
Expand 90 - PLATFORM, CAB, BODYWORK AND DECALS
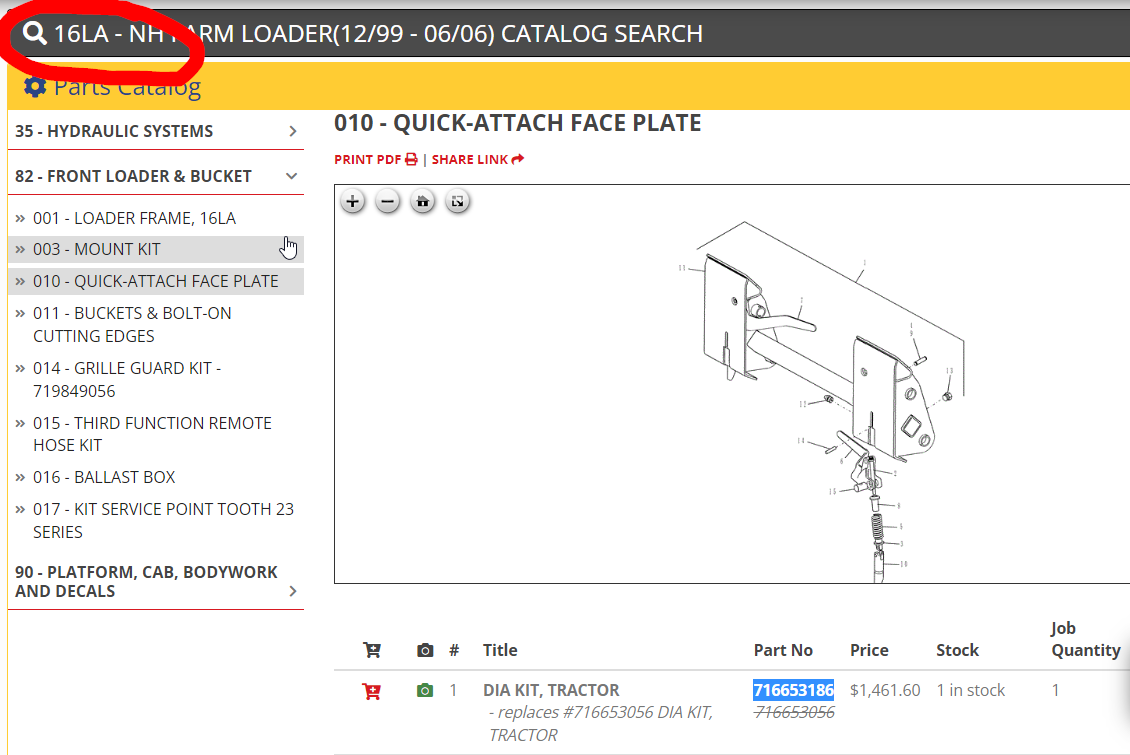(156, 581)
